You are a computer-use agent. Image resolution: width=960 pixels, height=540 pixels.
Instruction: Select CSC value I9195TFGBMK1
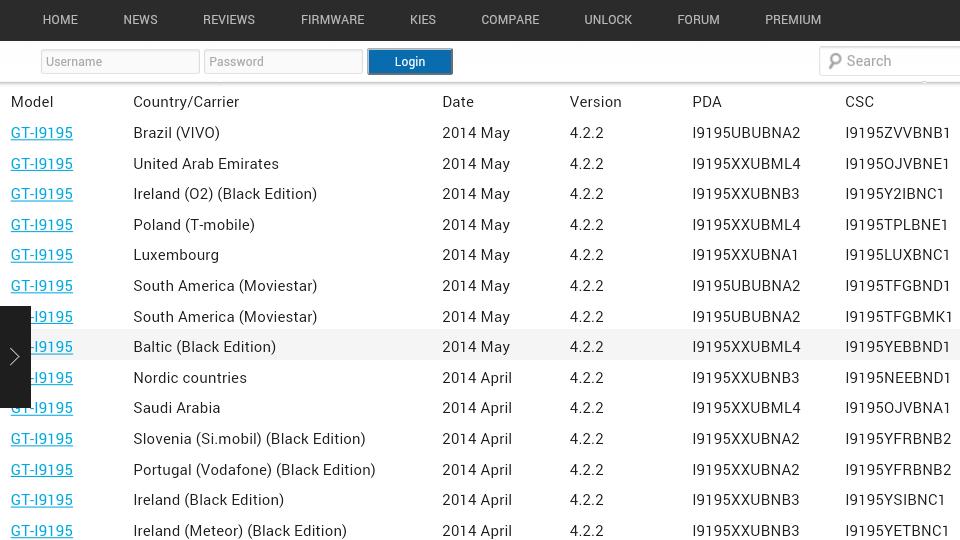(x=899, y=317)
